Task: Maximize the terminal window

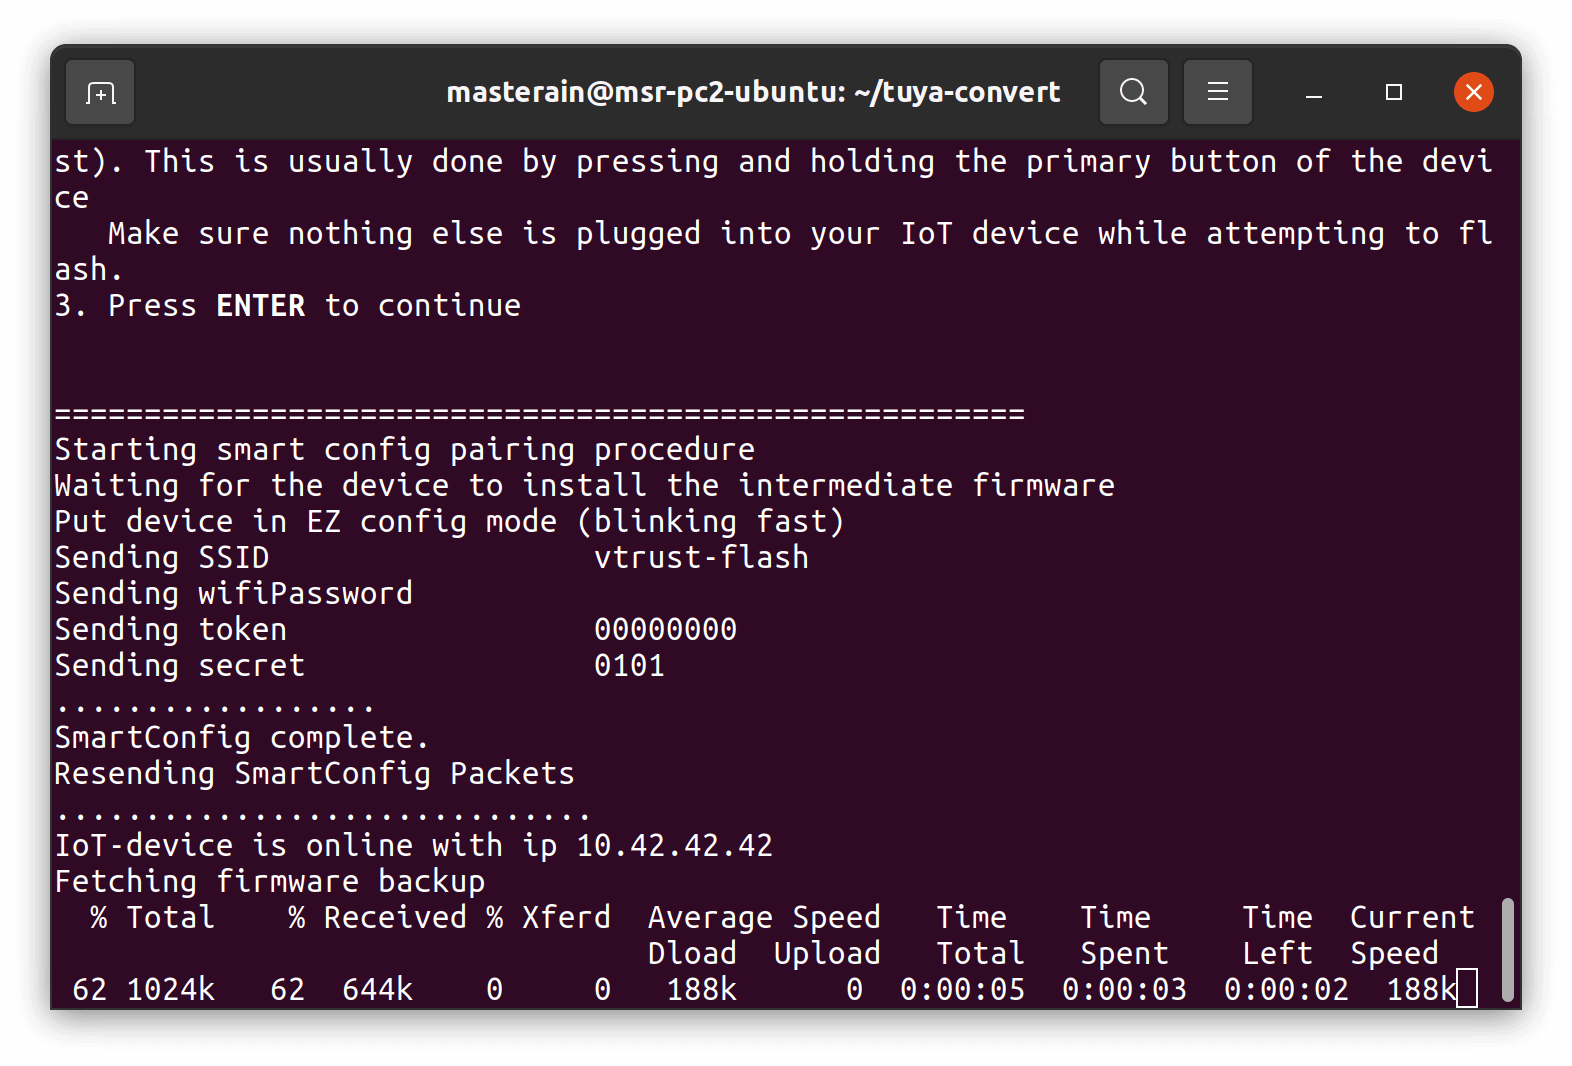Action: pos(1393,93)
